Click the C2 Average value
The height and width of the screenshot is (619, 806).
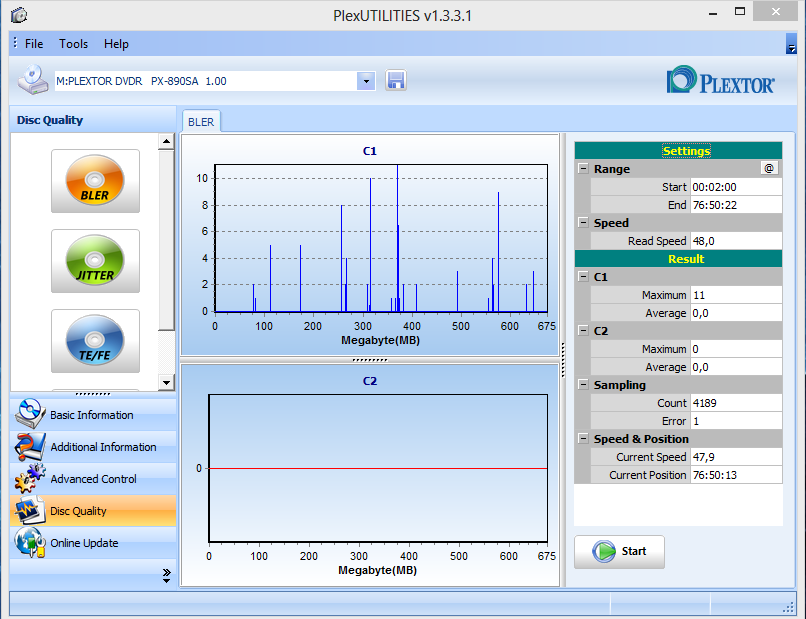tap(736, 367)
